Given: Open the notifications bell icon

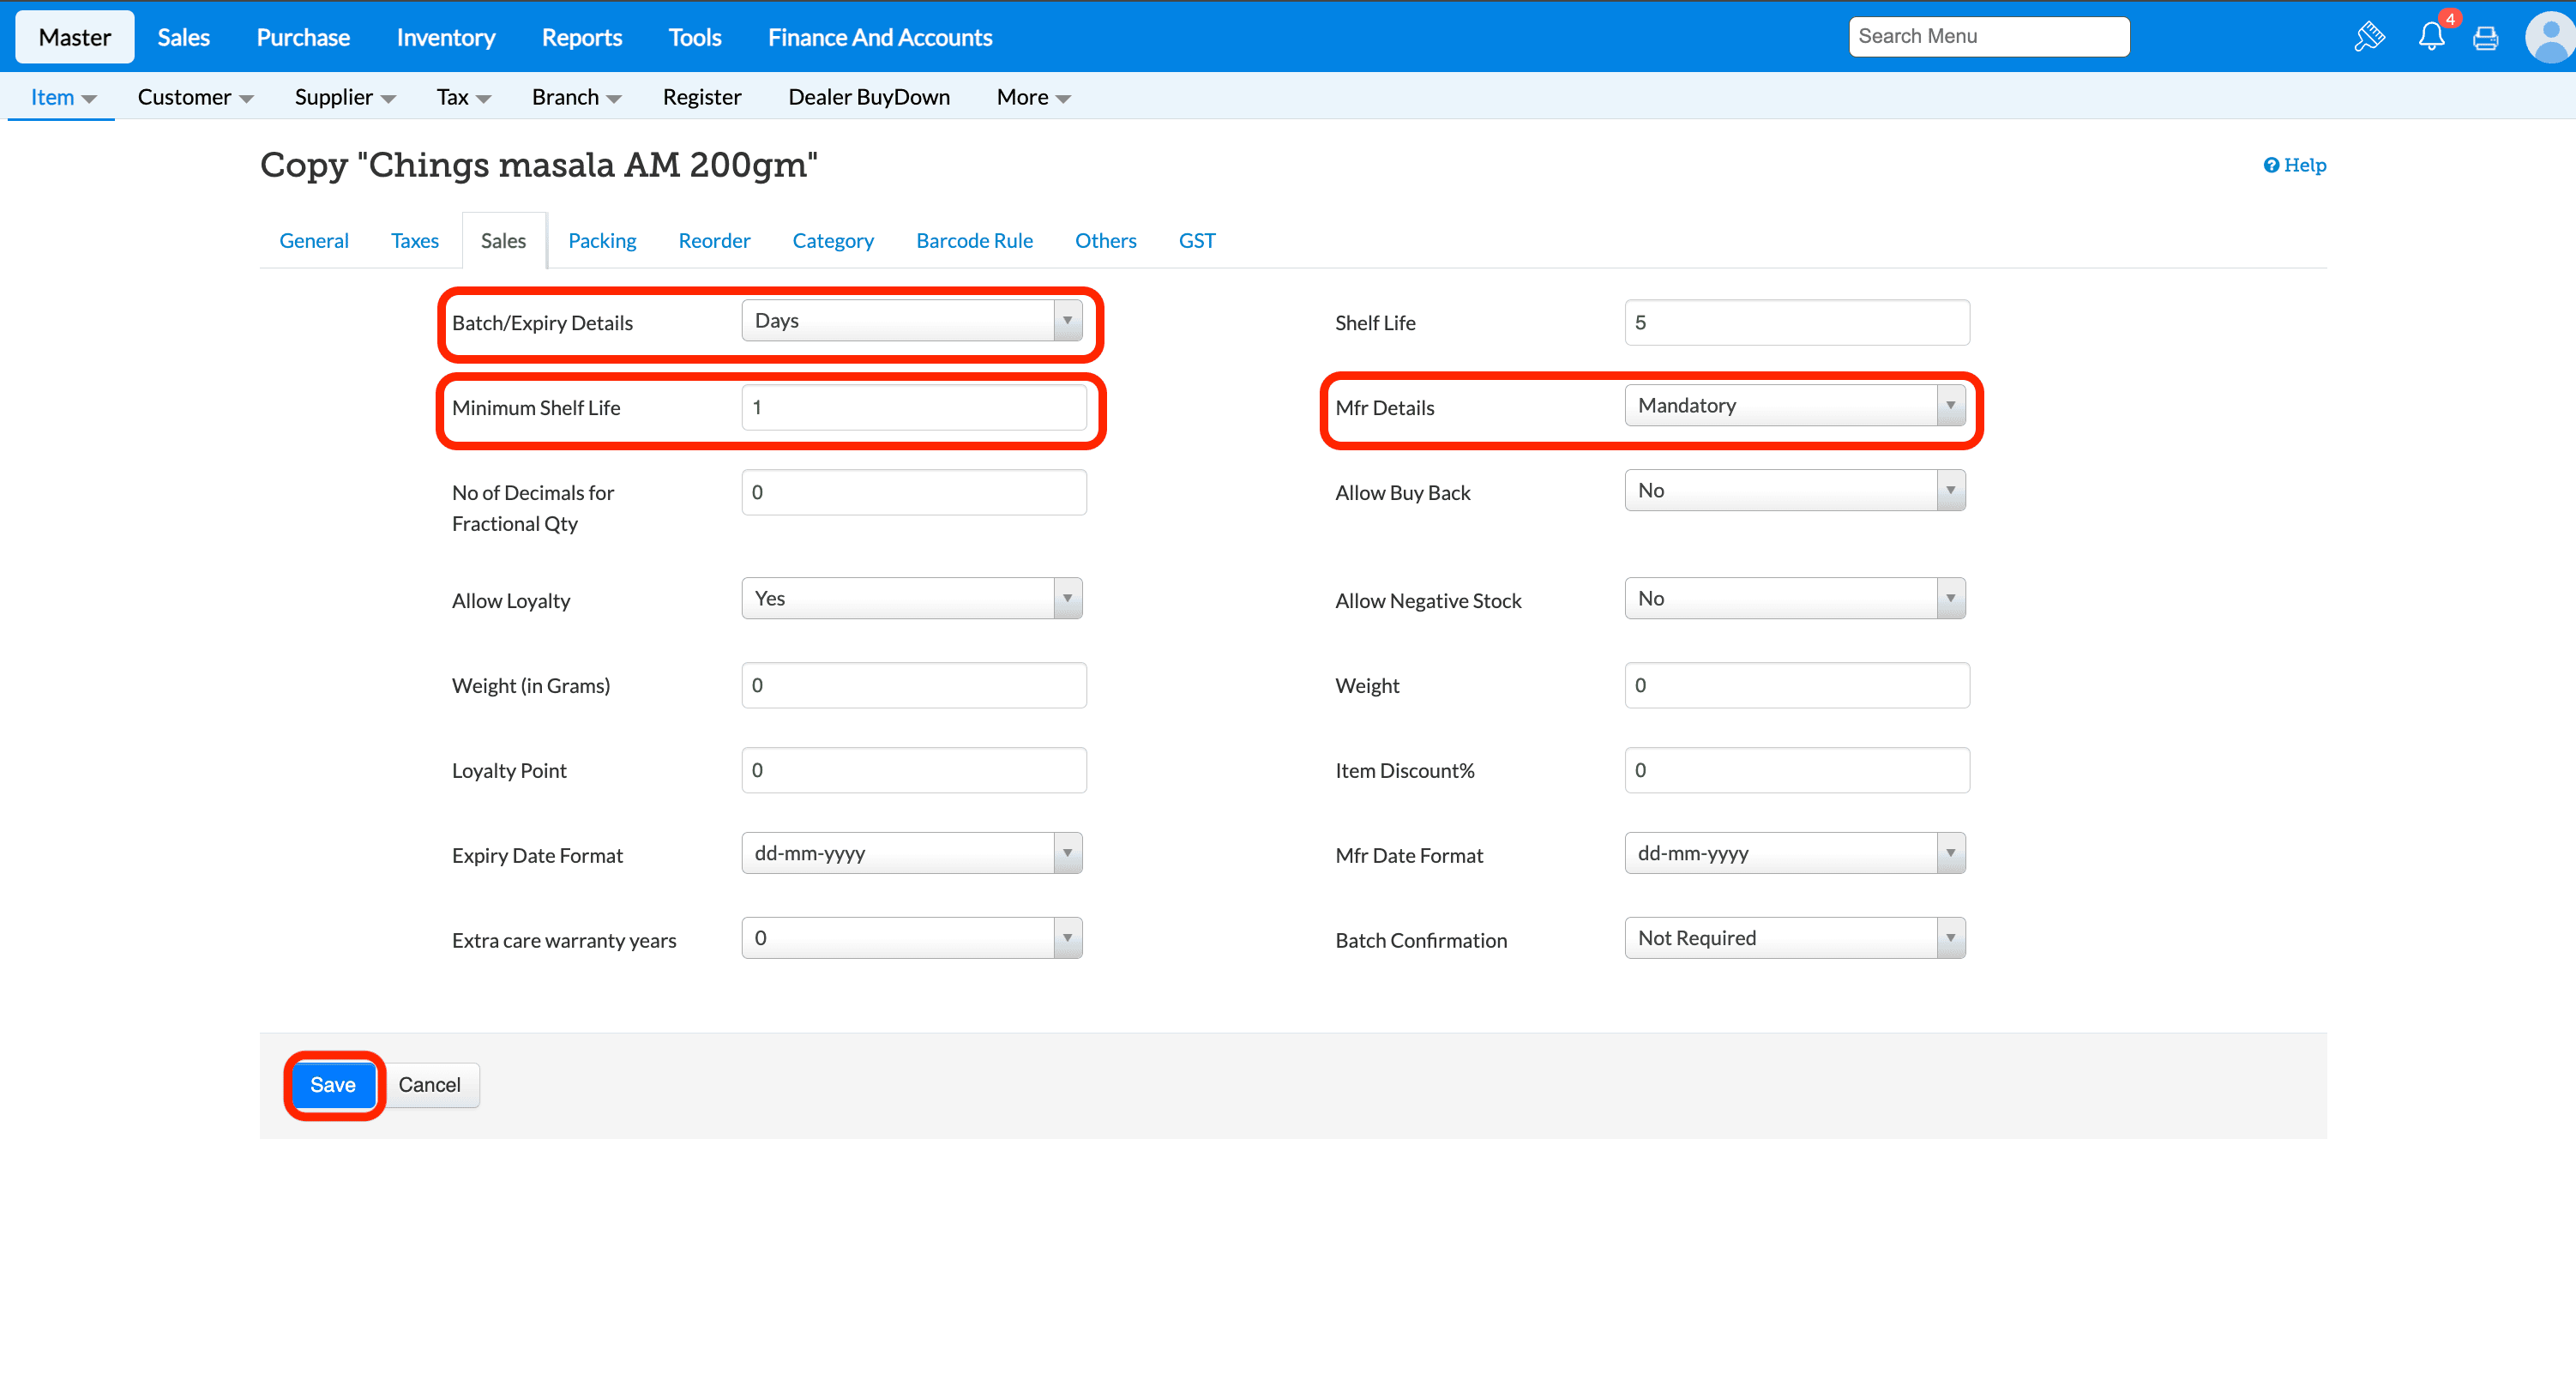Looking at the screenshot, I should coord(2431,37).
